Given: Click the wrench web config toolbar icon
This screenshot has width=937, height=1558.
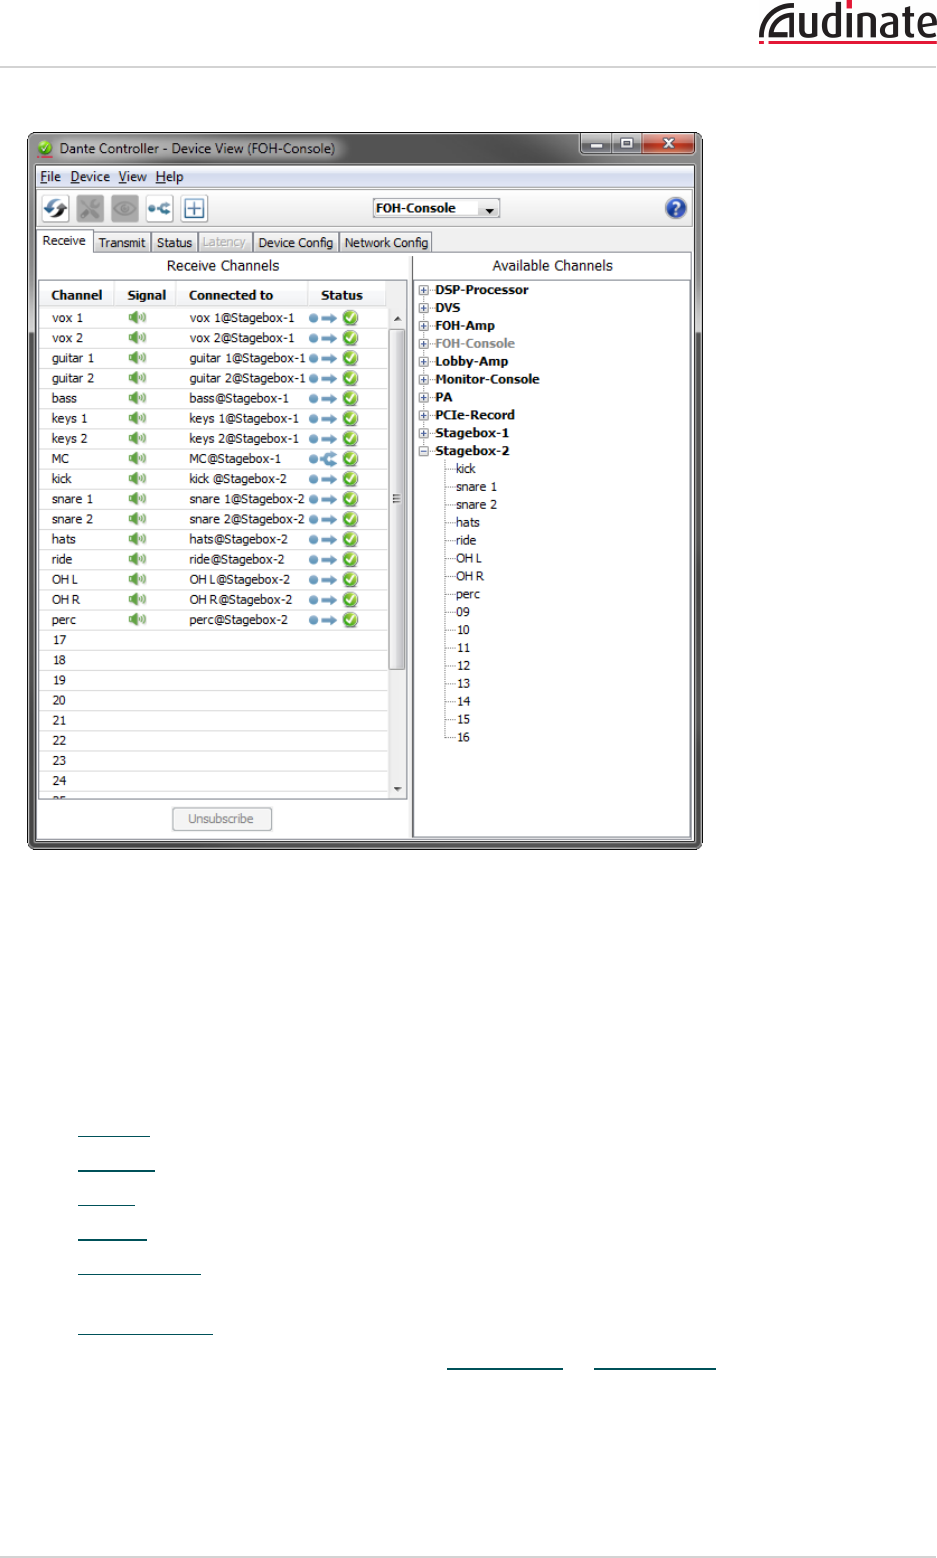Looking at the screenshot, I should coord(90,208).
